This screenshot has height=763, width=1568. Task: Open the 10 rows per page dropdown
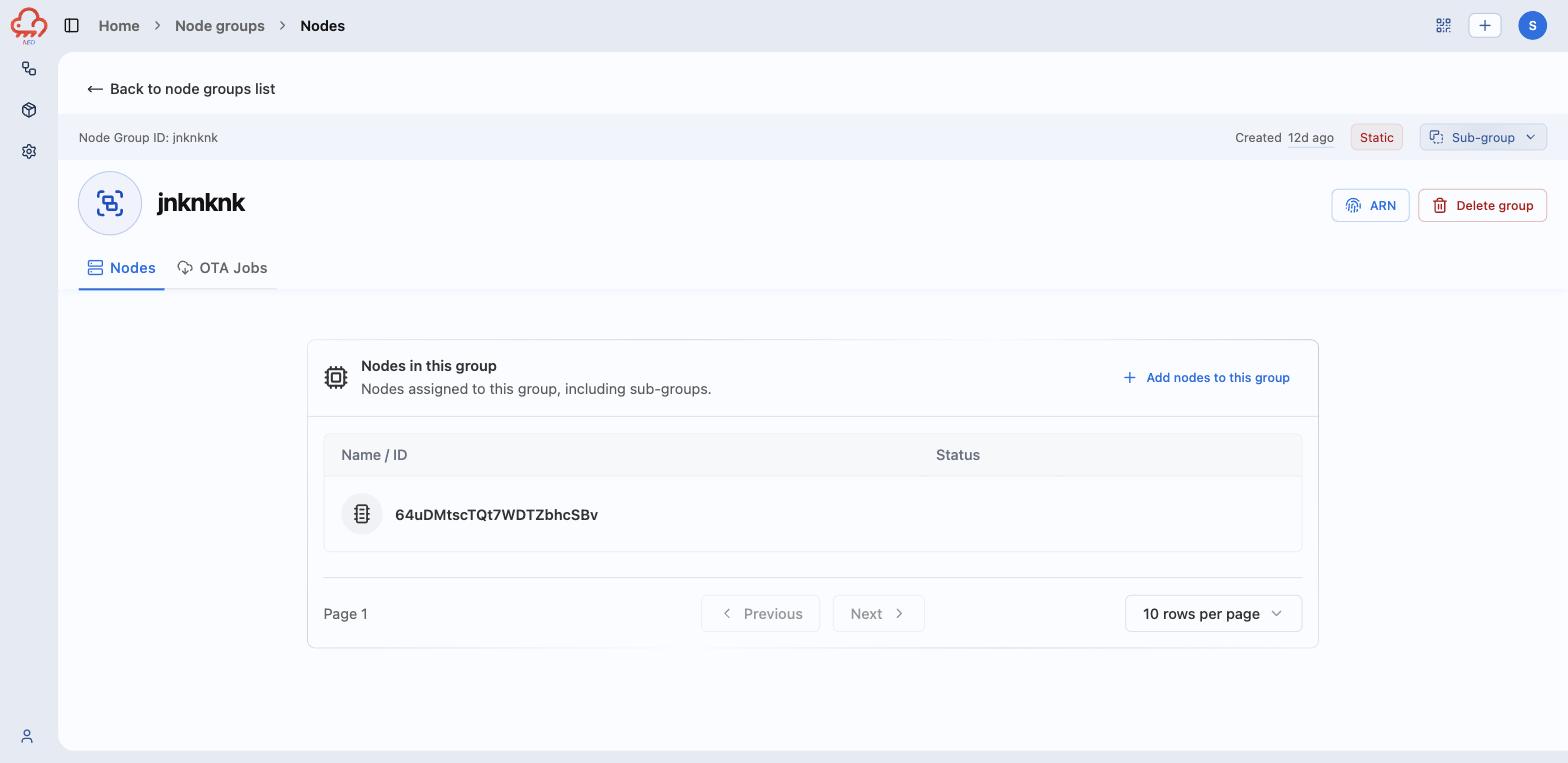pos(1213,613)
